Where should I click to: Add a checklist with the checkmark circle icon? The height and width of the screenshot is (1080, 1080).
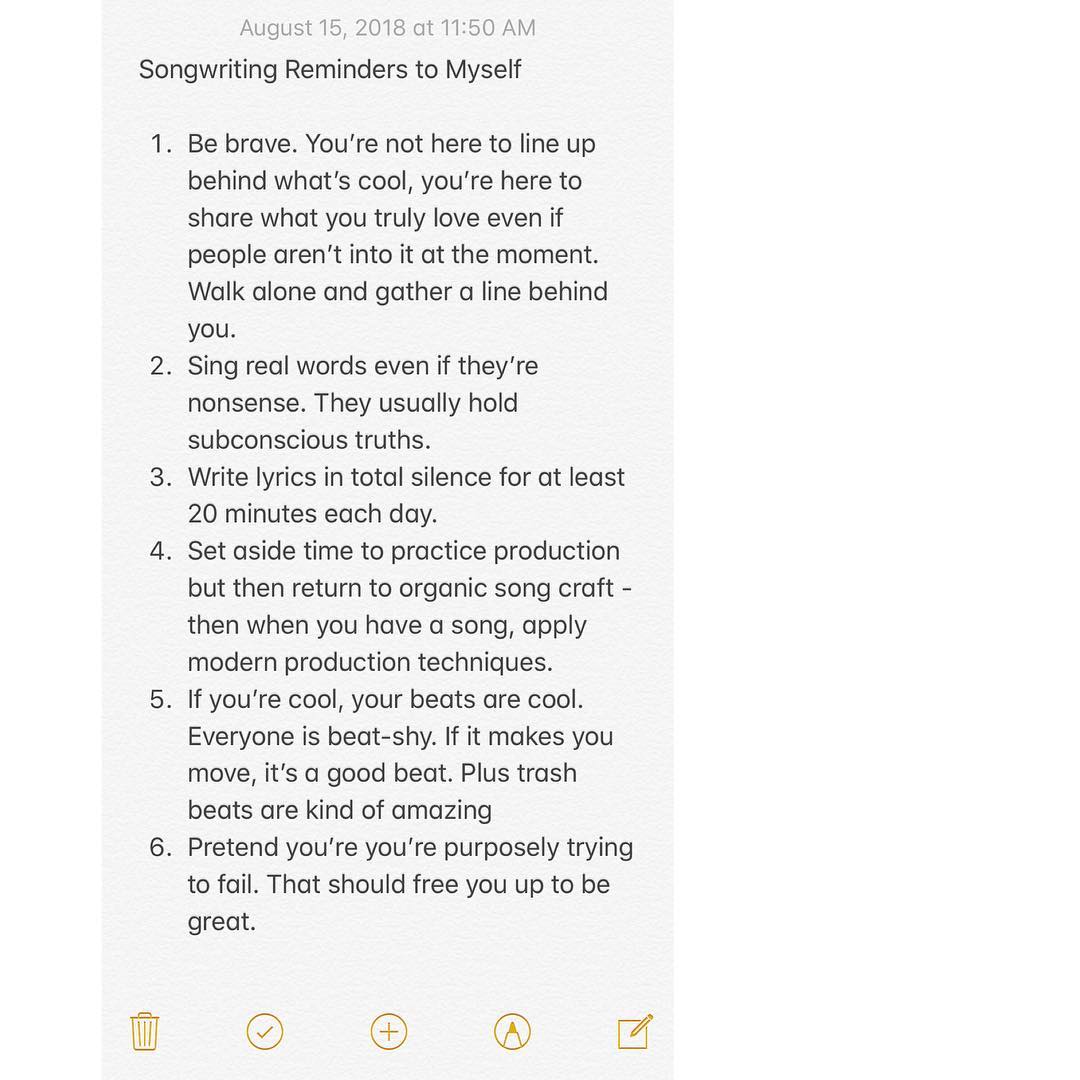click(265, 1031)
